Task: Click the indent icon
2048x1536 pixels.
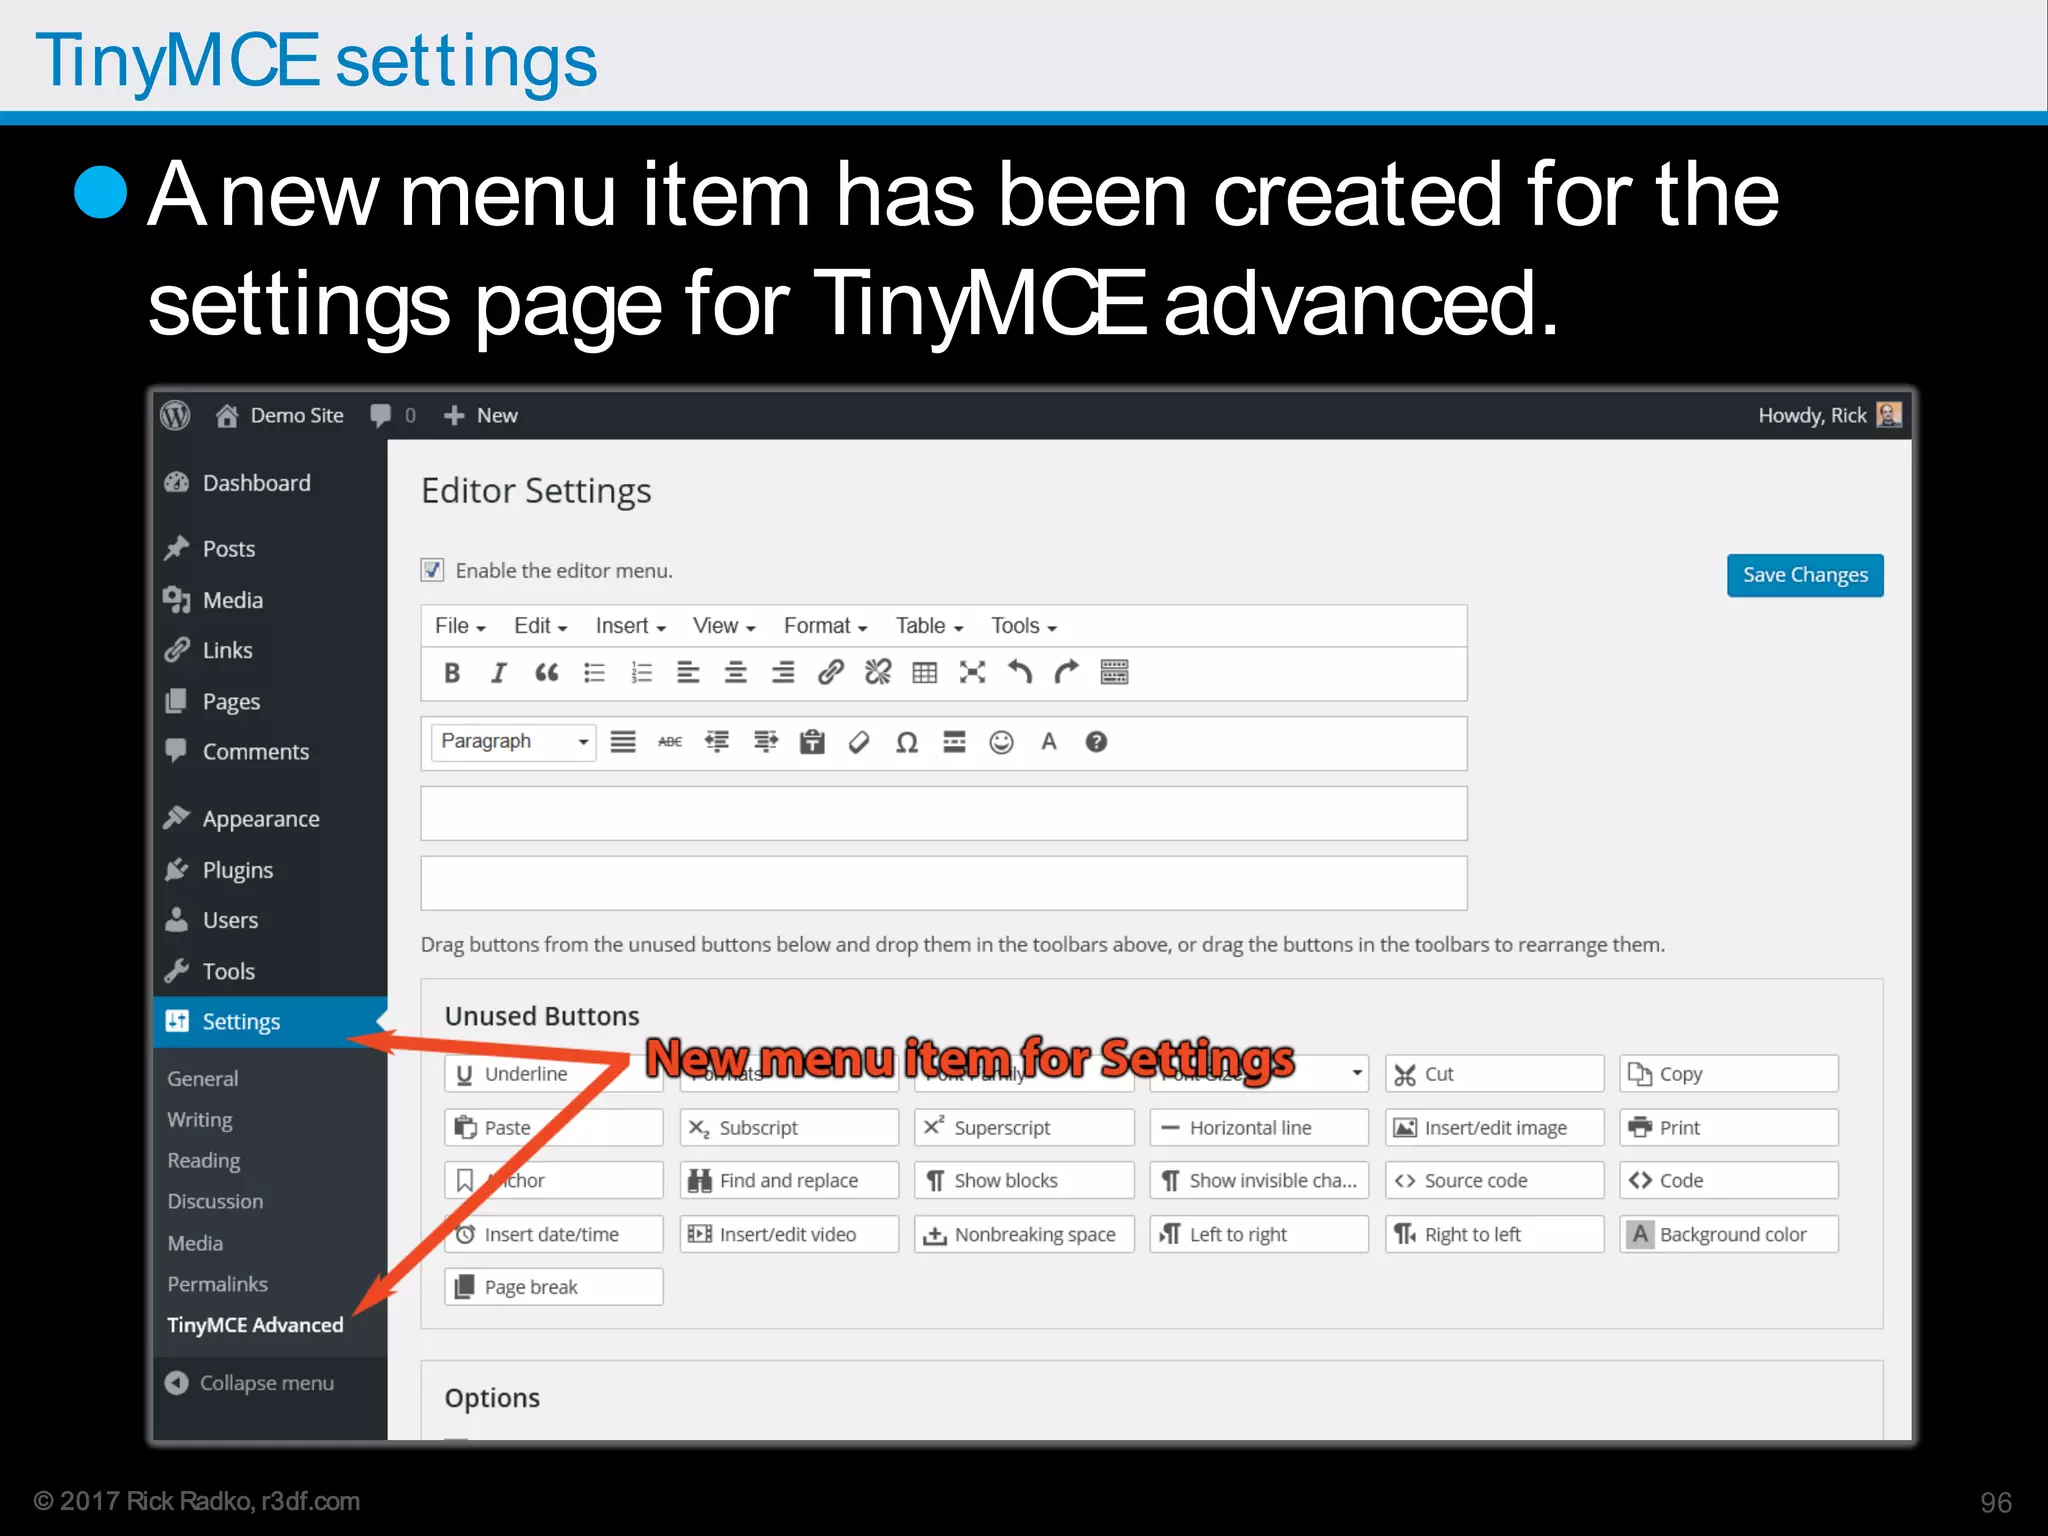Action: 765,742
